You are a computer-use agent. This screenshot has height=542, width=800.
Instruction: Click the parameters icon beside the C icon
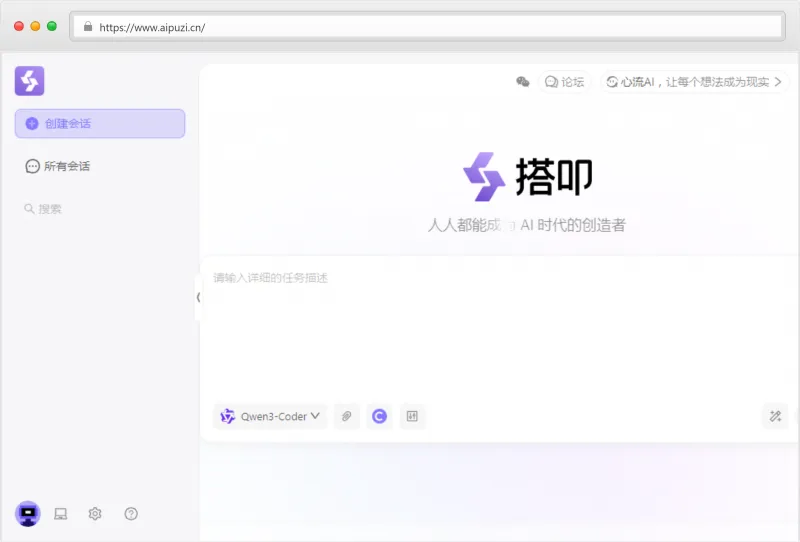412,416
